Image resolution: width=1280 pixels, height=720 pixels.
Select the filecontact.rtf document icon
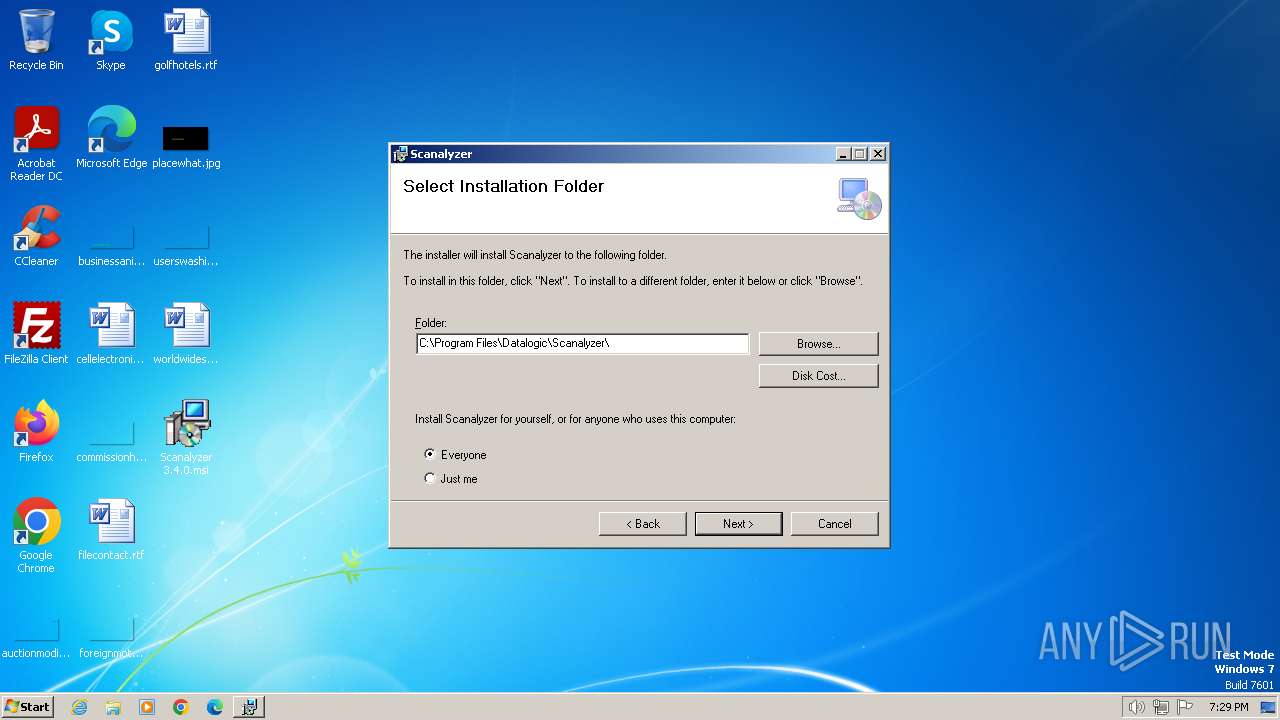(x=111, y=530)
